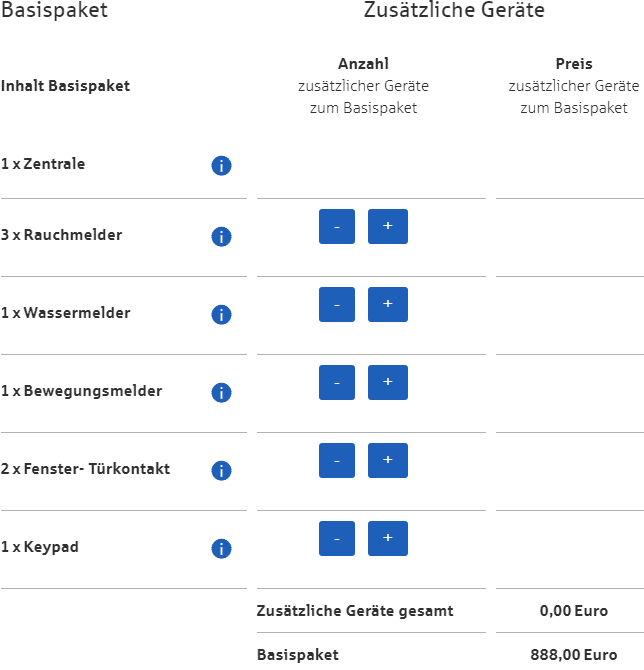Screen dimensions: 644x670
Task: Reduce the additional Bewegungsmelder count
Action: [x=337, y=382]
